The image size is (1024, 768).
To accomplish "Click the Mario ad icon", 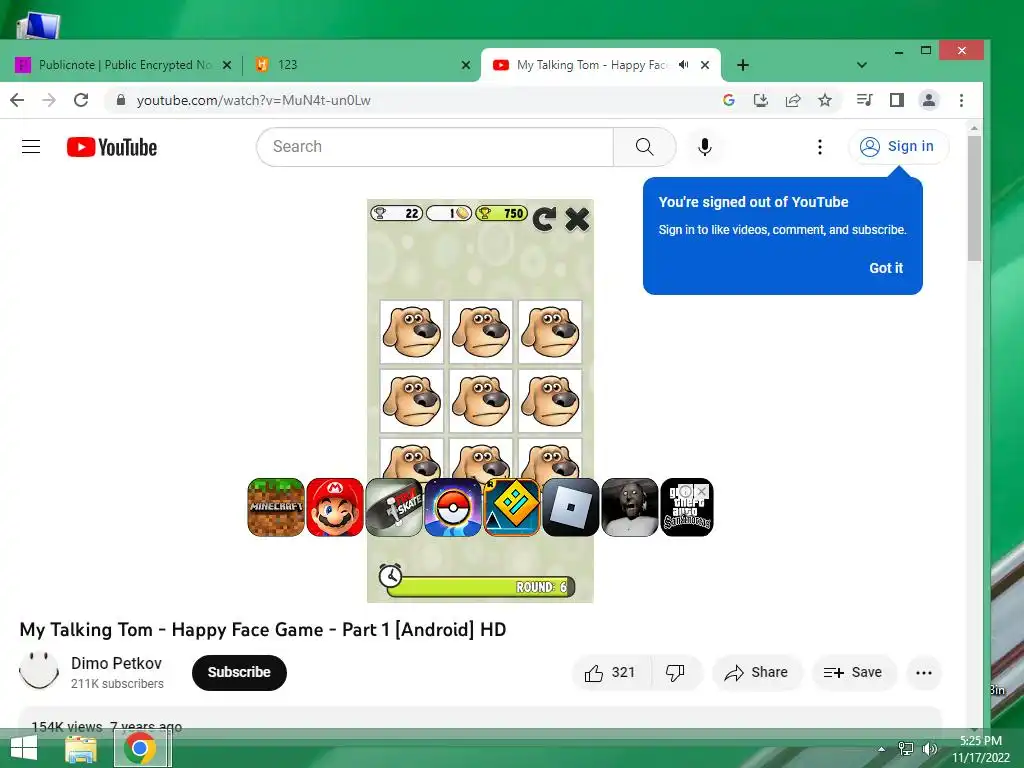I will click(335, 507).
